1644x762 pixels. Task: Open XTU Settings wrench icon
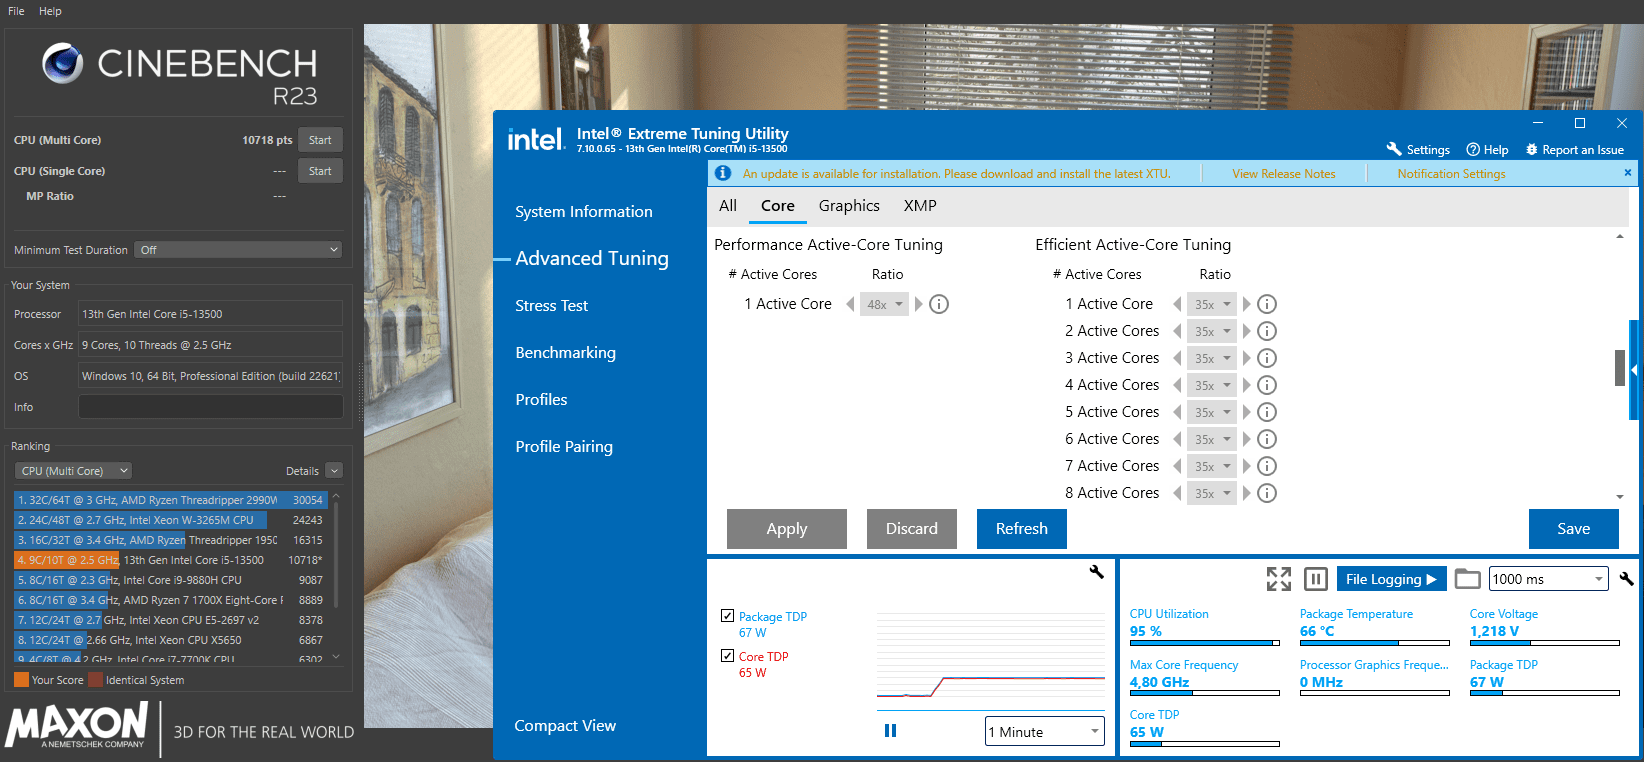click(x=1393, y=149)
